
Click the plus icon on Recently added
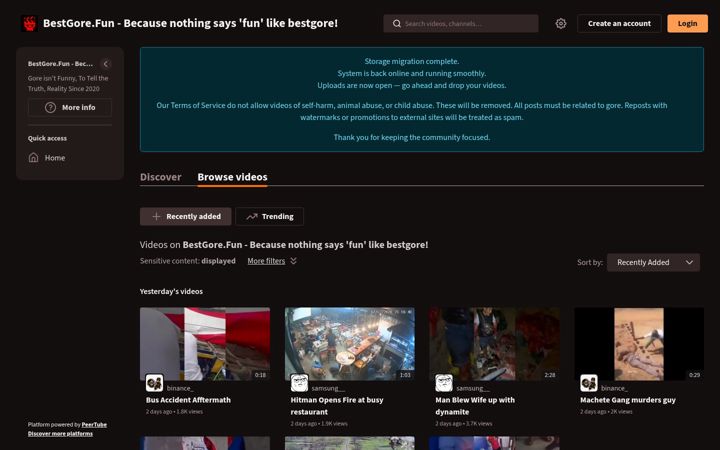point(156,216)
